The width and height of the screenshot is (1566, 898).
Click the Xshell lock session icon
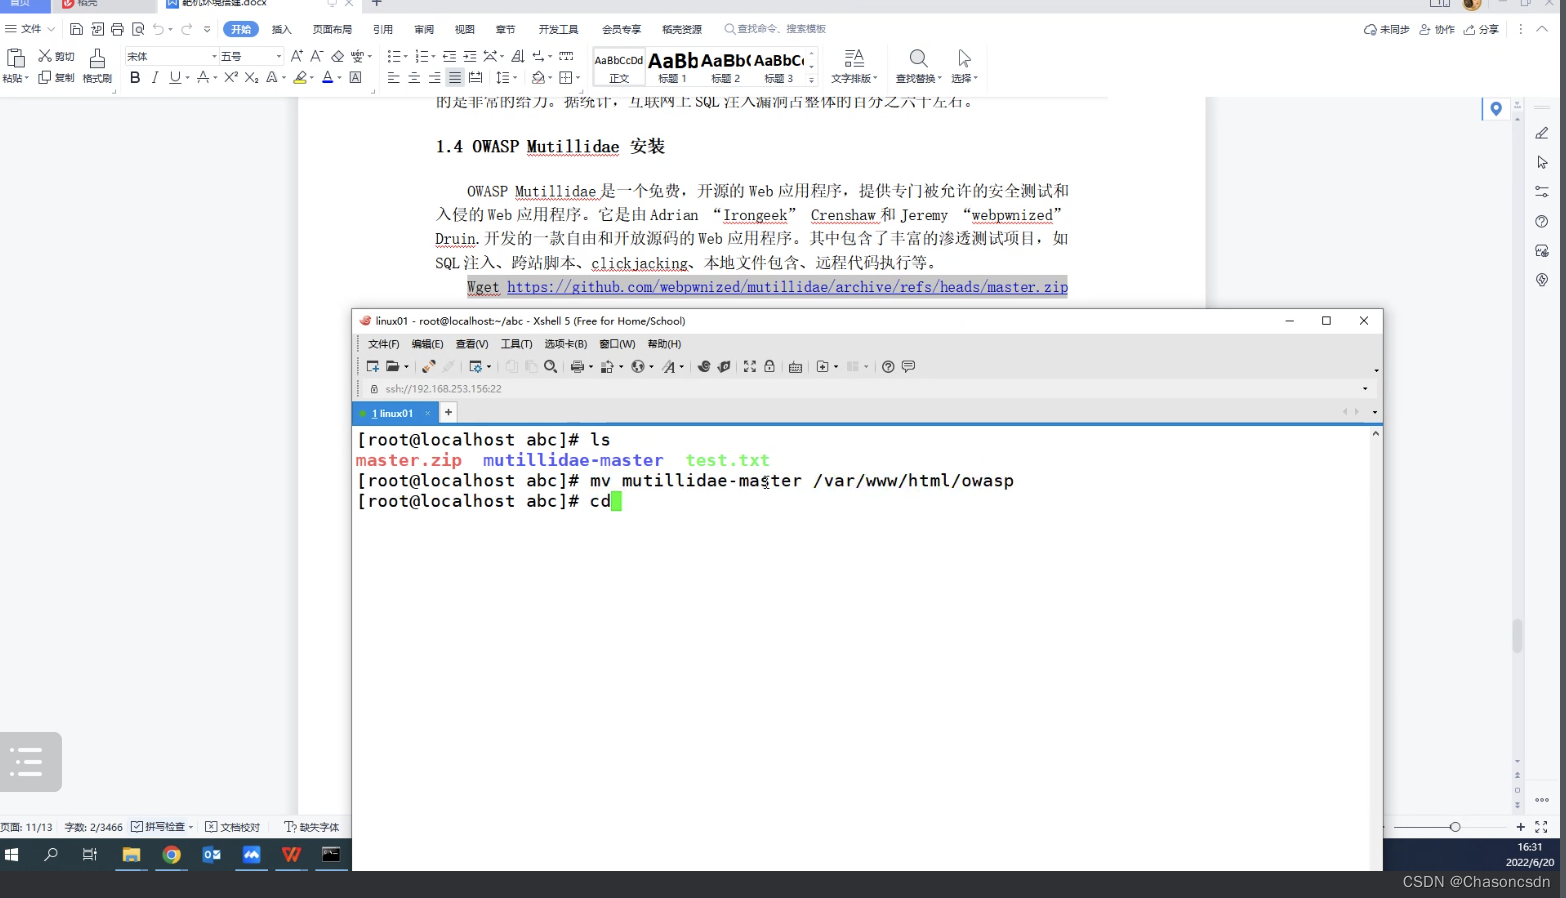[769, 367]
